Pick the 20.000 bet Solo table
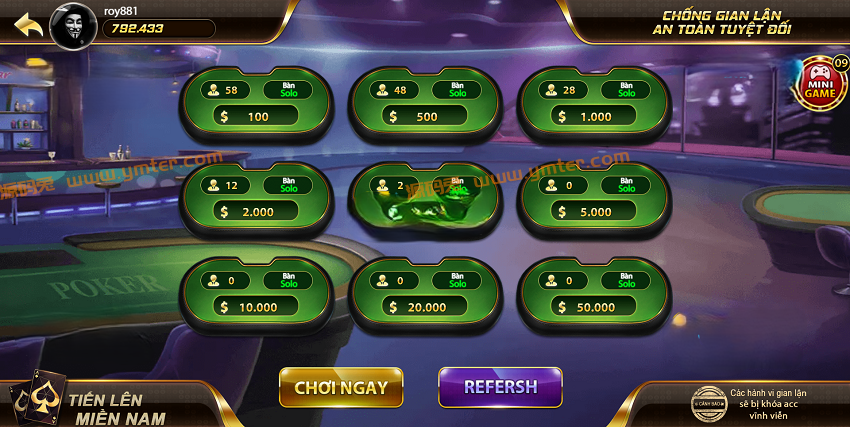Image resolution: width=850 pixels, height=427 pixels. (x=425, y=295)
